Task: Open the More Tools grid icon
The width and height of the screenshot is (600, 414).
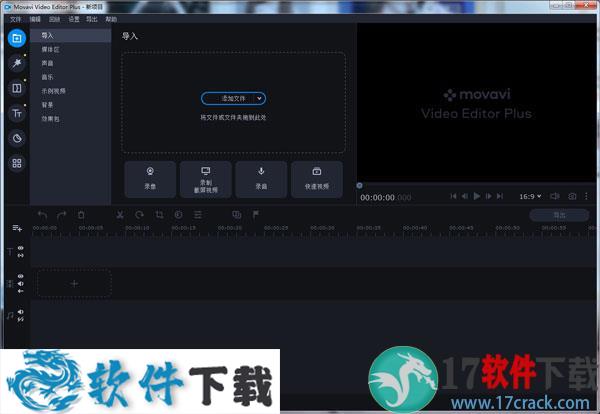Action: tap(17, 163)
